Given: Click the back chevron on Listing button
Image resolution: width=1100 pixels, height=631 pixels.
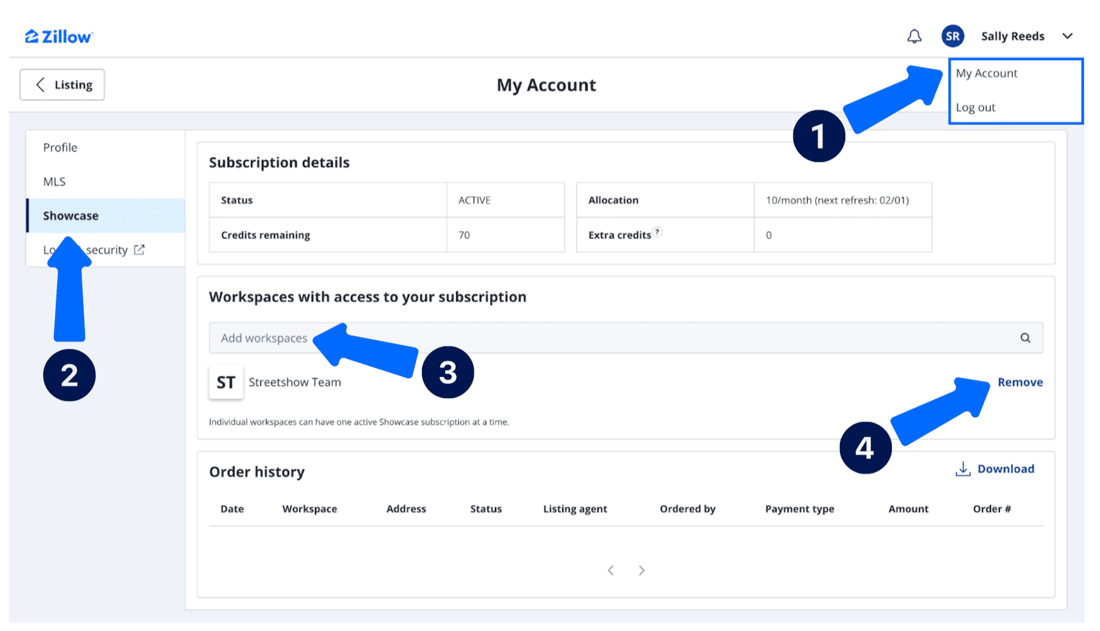Looking at the screenshot, I should (x=38, y=84).
